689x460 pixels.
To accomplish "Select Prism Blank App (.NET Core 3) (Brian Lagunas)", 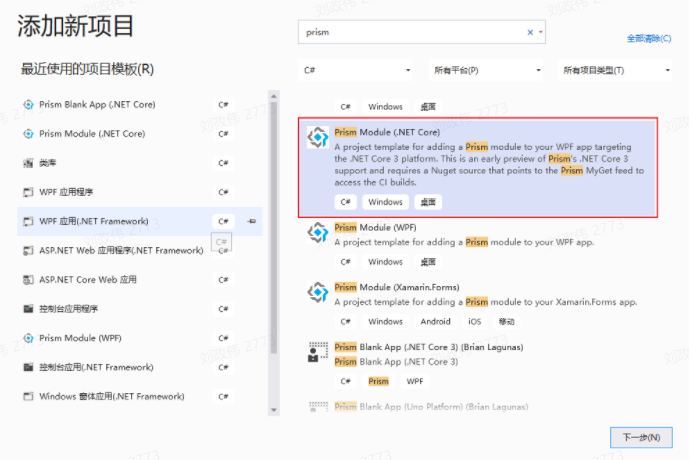I will click(x=478, y=364).
